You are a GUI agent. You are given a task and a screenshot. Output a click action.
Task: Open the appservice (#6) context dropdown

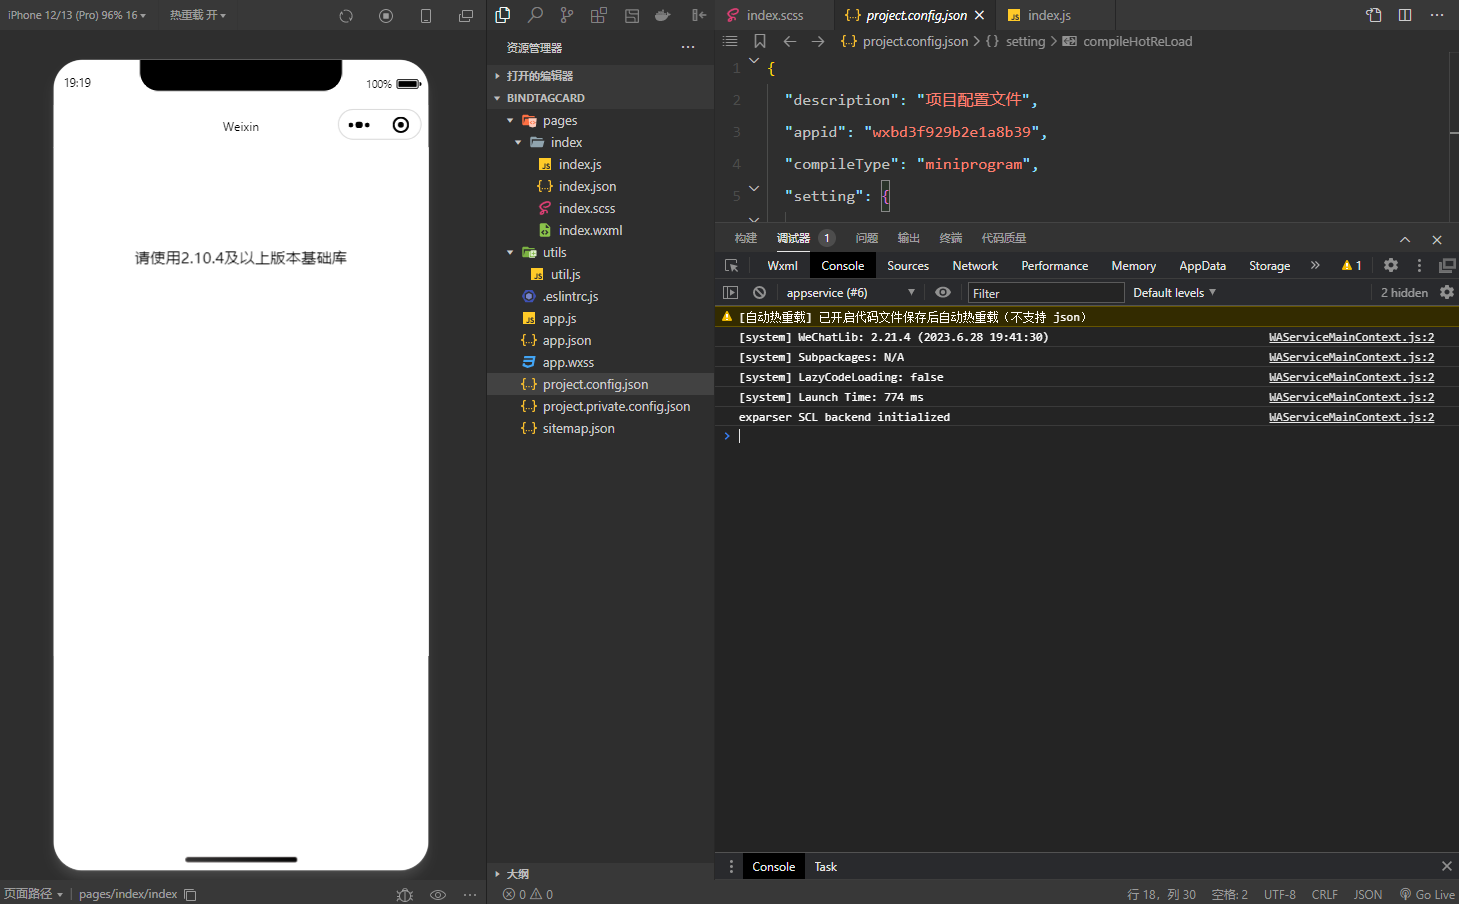point(850,293)
